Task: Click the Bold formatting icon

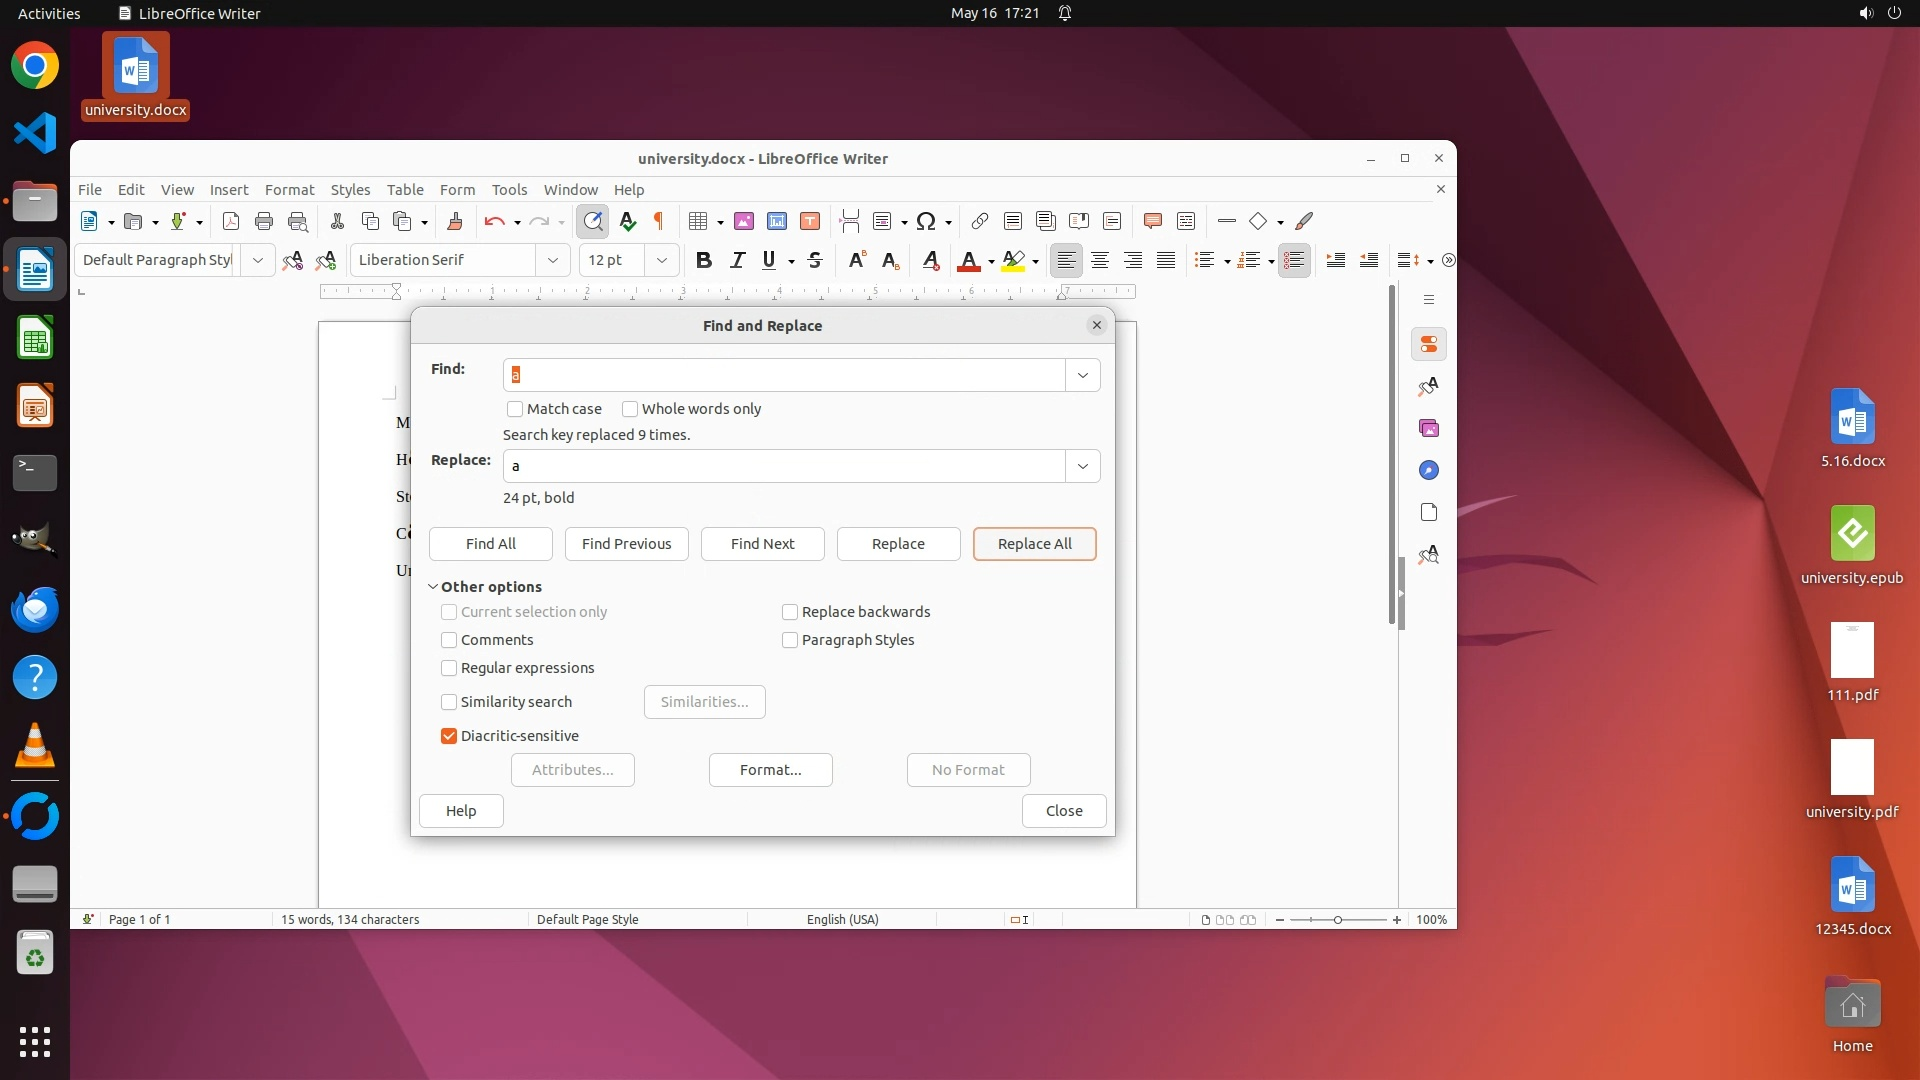Action: coord(704,260)
